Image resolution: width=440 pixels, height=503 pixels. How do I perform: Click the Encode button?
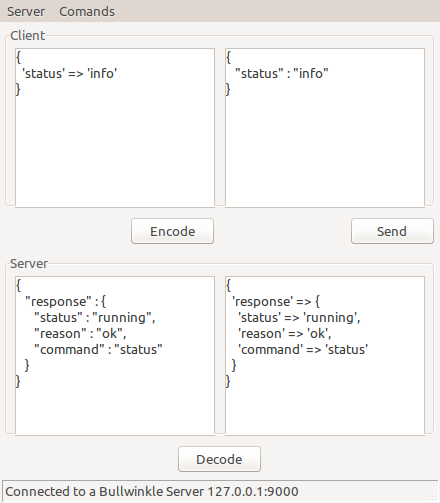172,231
